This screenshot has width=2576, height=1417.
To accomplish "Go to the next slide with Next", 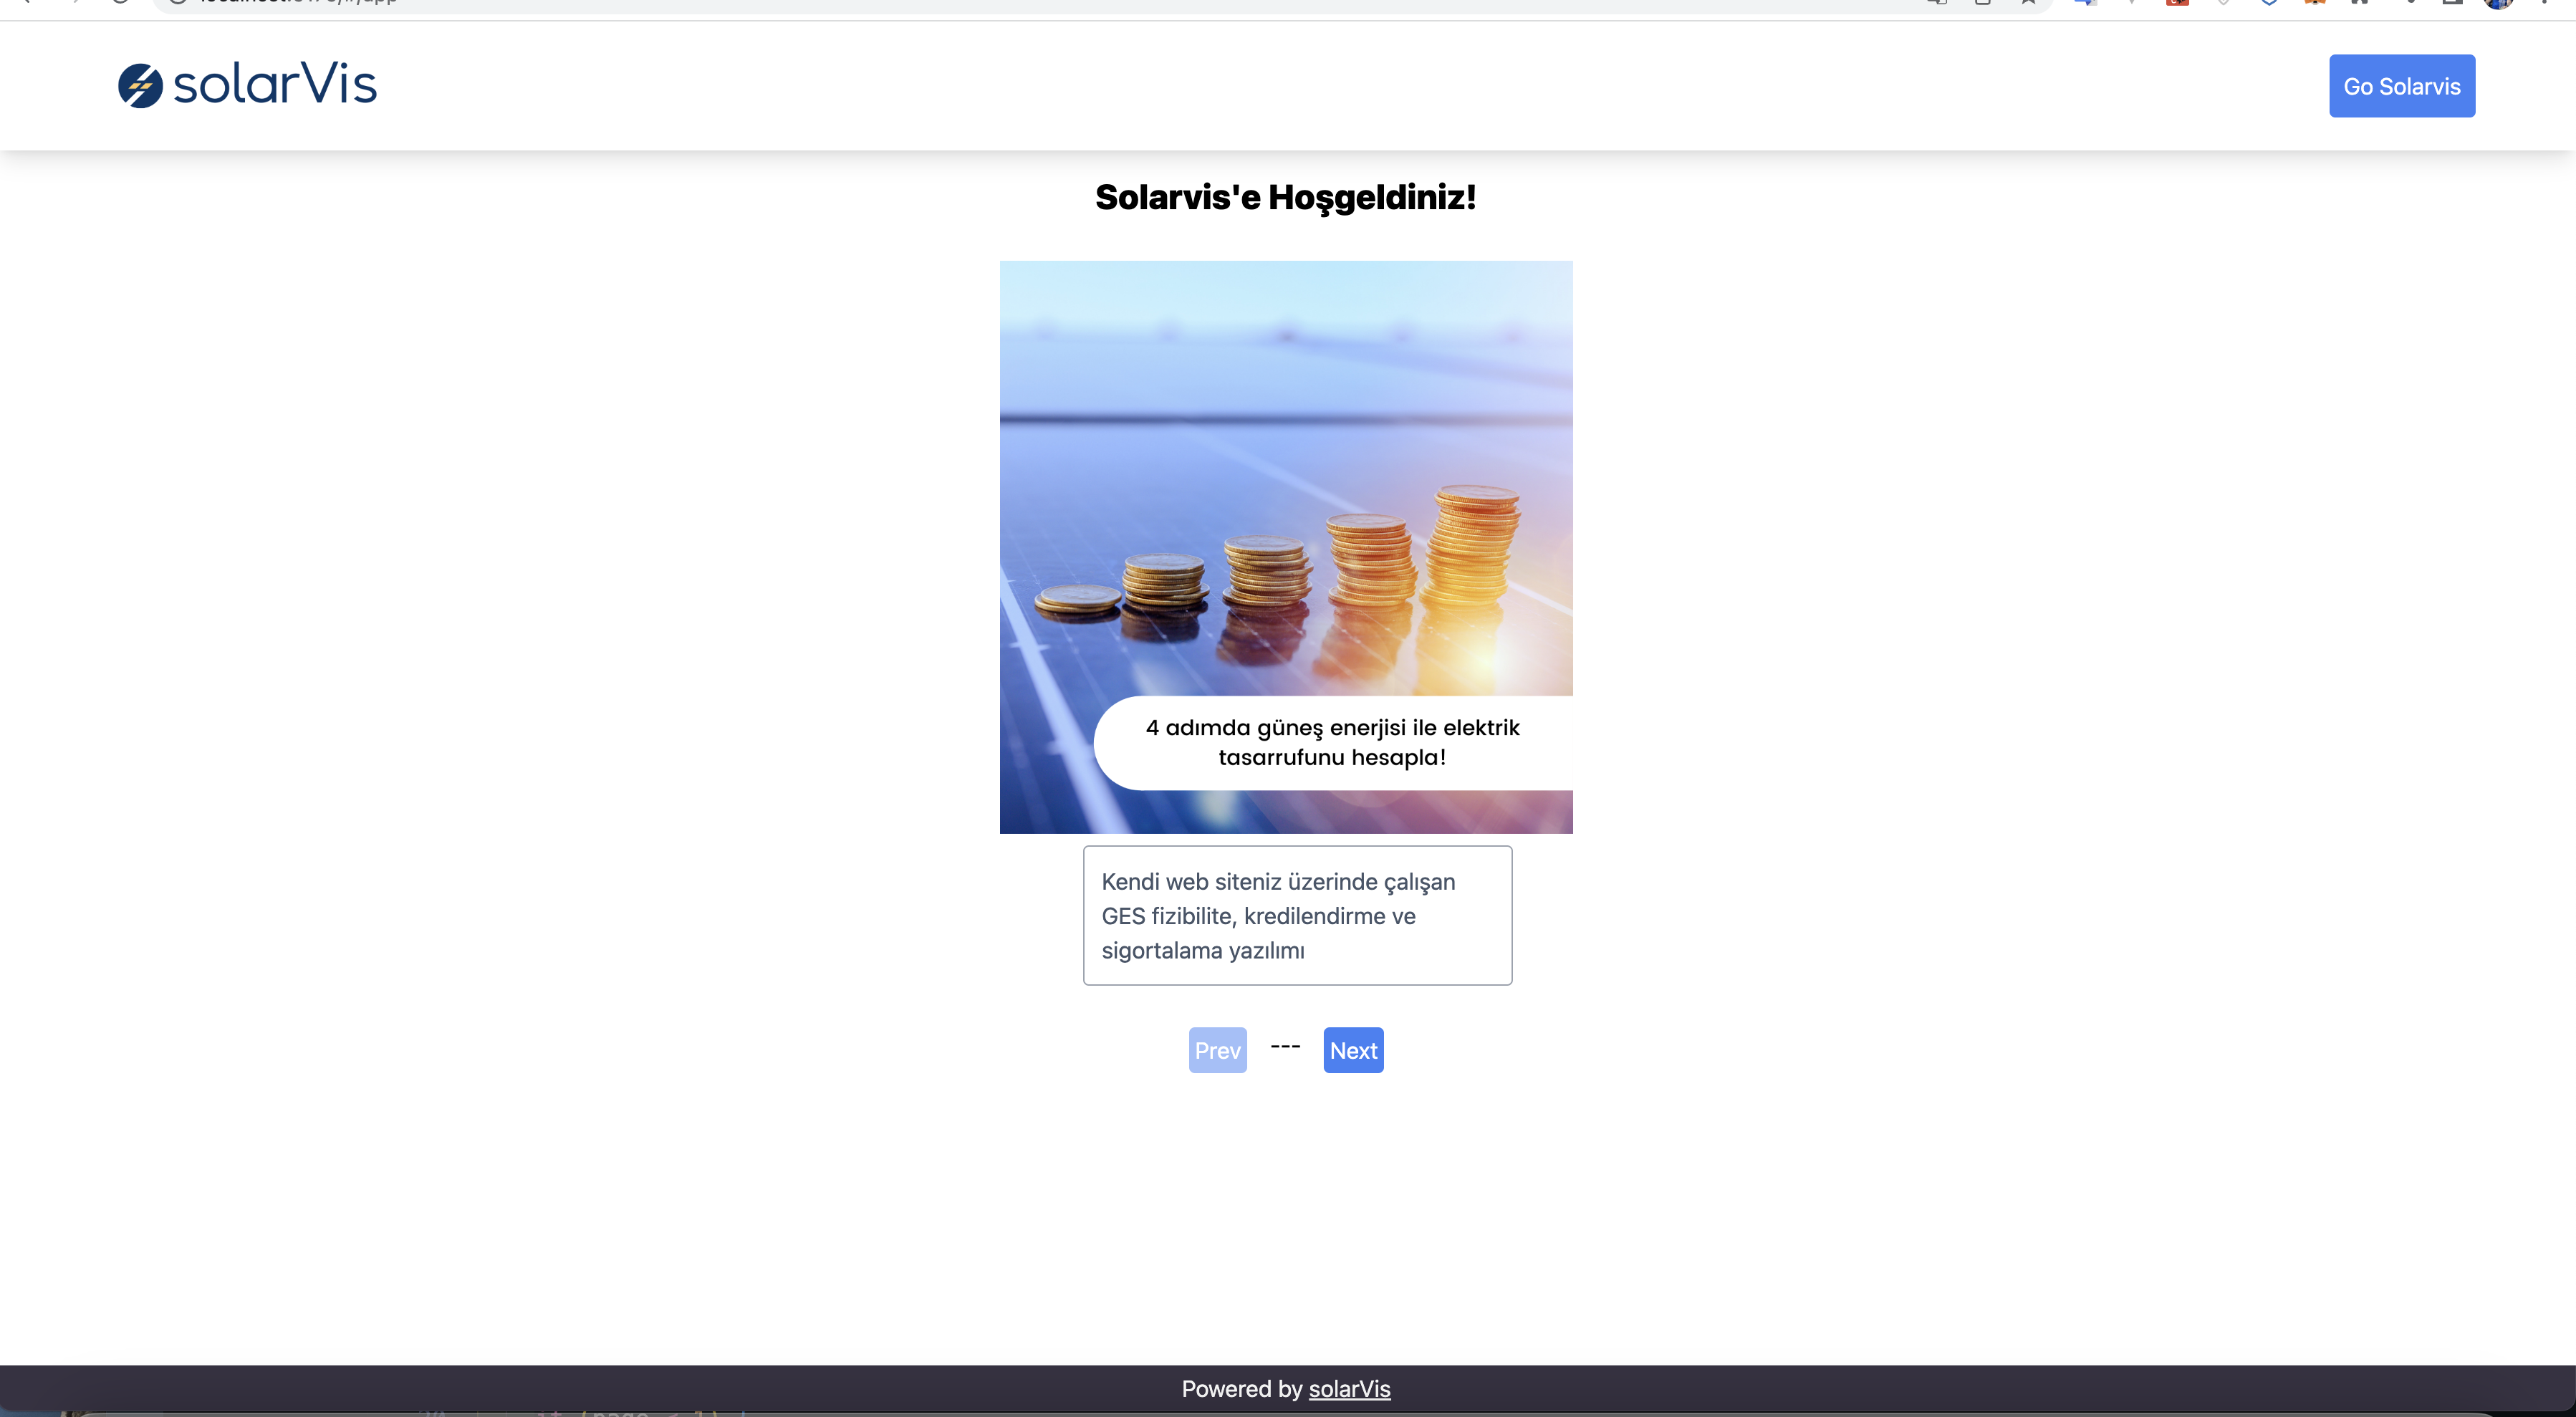I will (x=1353, y=1050).
